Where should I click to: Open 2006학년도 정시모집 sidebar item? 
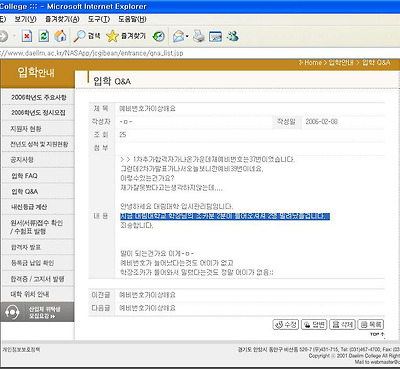[38, 113]
